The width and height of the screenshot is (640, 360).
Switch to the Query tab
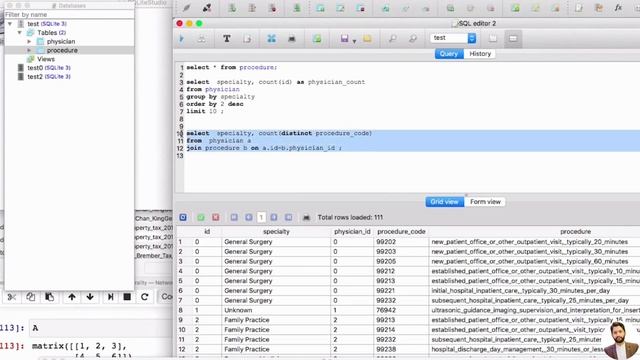click(449, 54)
